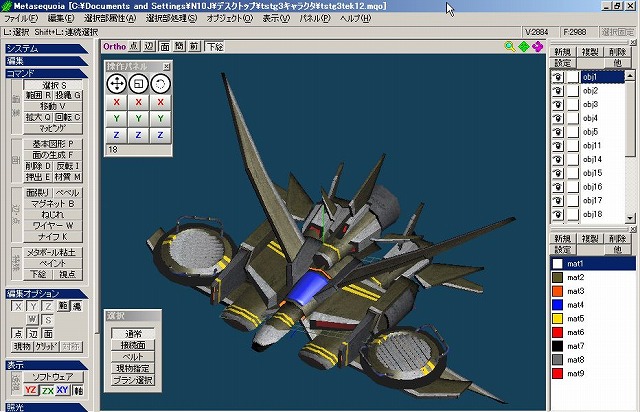Open the パネル(P) menu
Viewport: 640px width, 412px height.
(x=315, y=18)
